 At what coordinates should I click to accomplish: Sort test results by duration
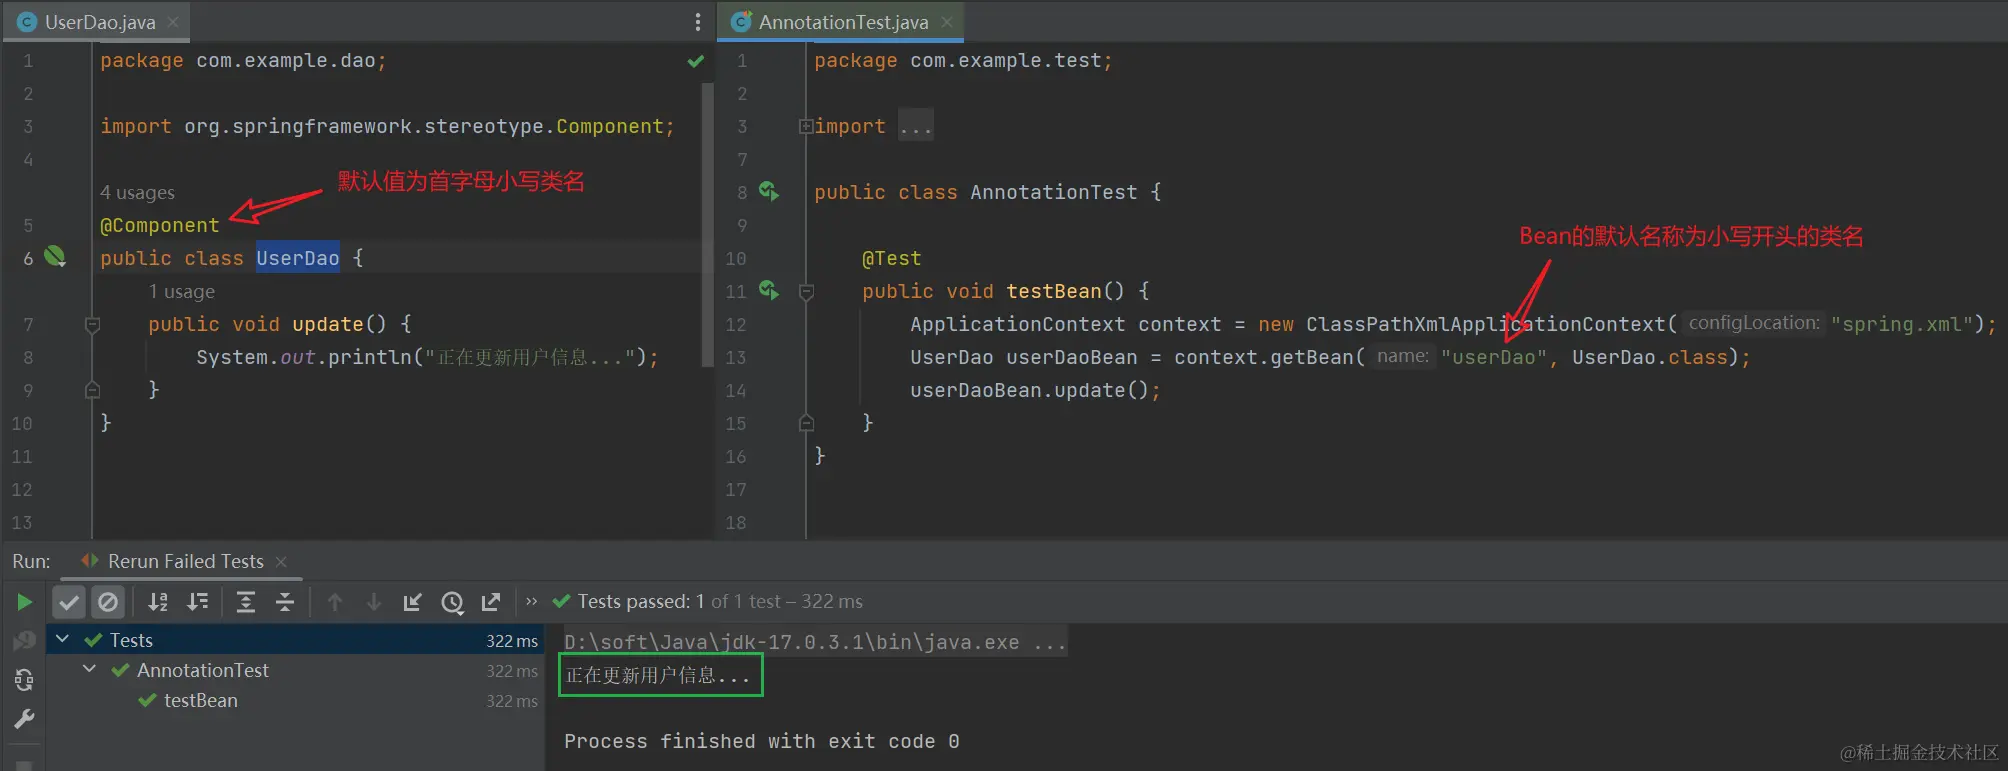point(198,602)
